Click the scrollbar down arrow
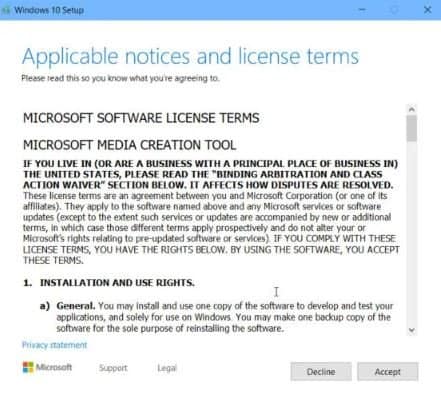Viewport: 441px width, 396px height. (412, 330)
